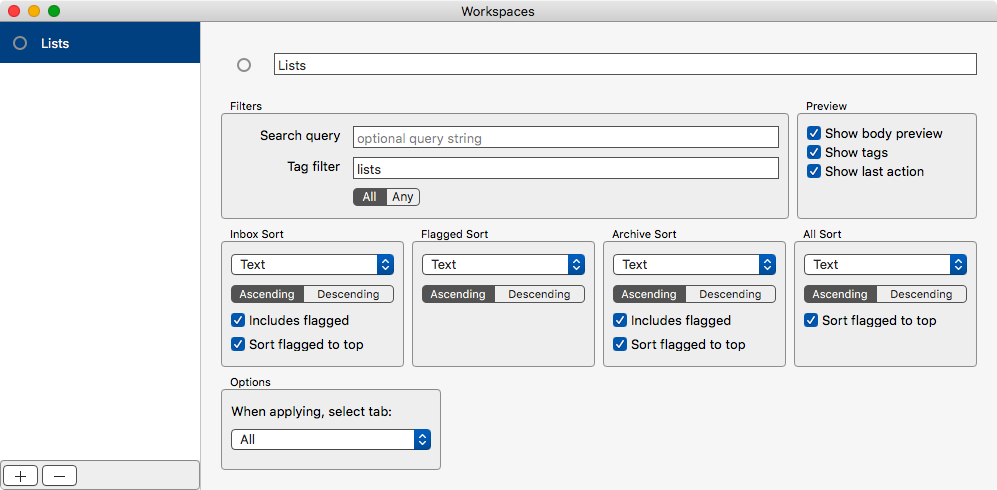Open the Flagged Sort Text dropdown

[503, 264]
